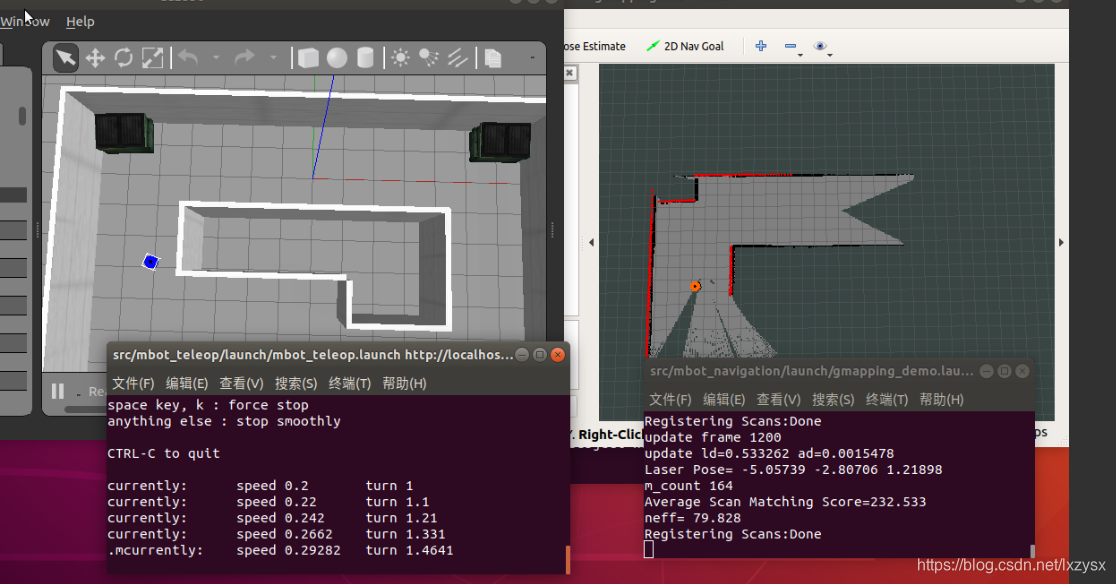Activate the rotate mode tool in Gazebo
Screen dimensions: 1116x584
[124, 58]
